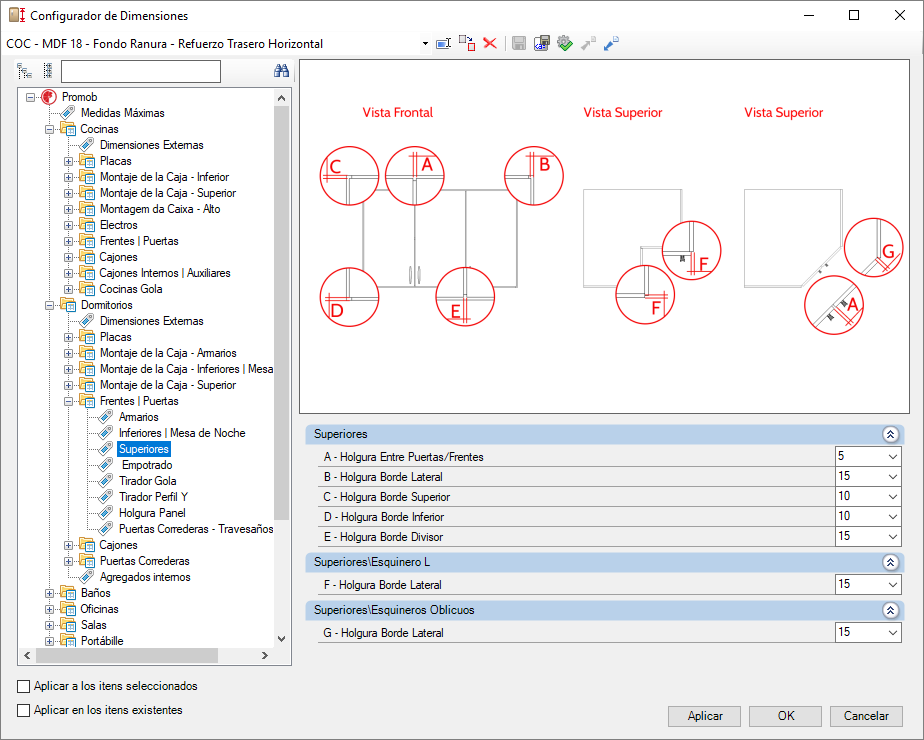The image size is (924, 740).
Task: Open the configuration name dropdown arrow
Action: [x=425, y=44]
